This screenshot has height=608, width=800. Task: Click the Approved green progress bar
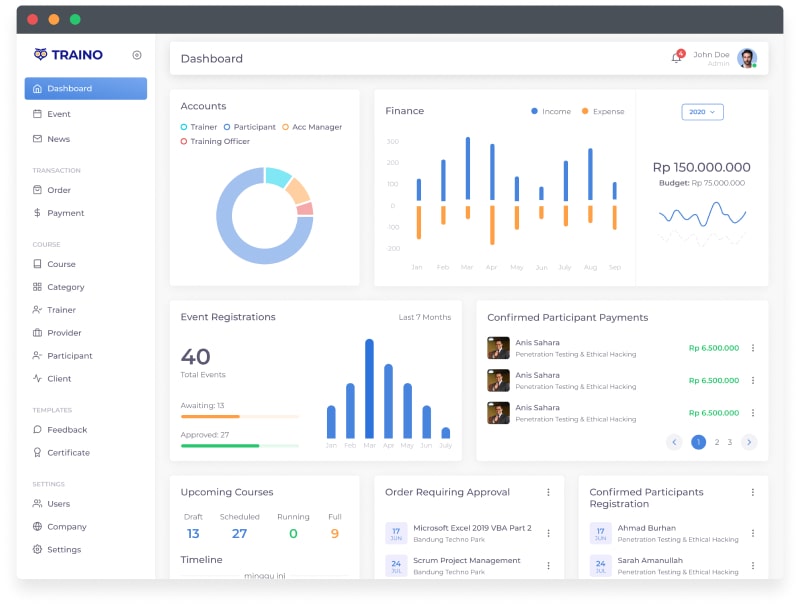click(220, 445)
